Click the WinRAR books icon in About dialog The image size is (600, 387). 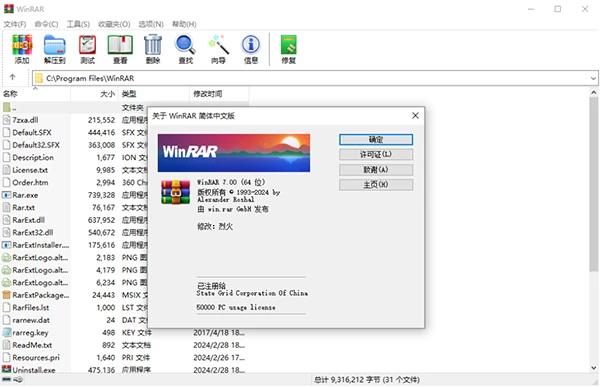coord(175,192)
